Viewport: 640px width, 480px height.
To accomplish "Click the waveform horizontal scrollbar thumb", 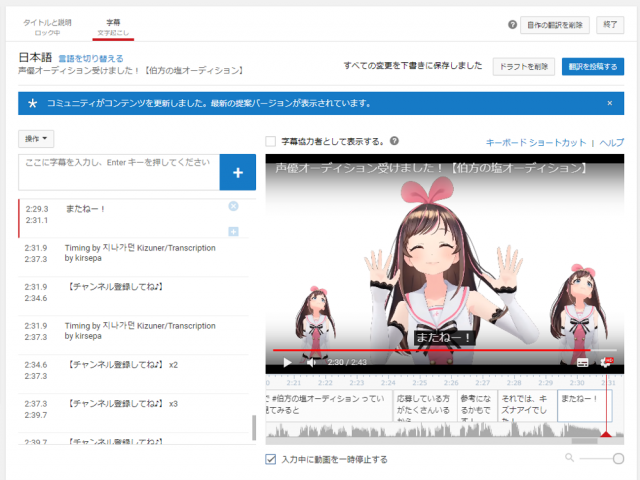I will [584, 441].
